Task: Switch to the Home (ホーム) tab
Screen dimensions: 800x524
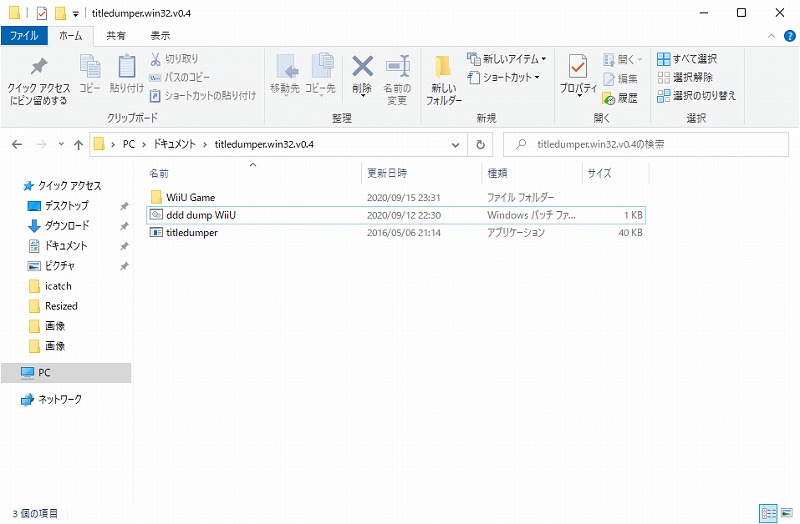Action: click(70, 36)
